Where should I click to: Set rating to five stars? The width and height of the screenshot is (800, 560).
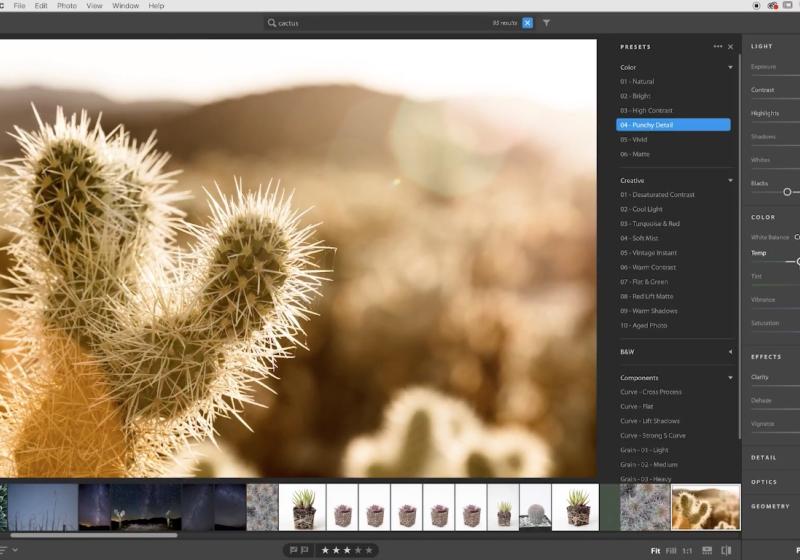coord(368,550)
